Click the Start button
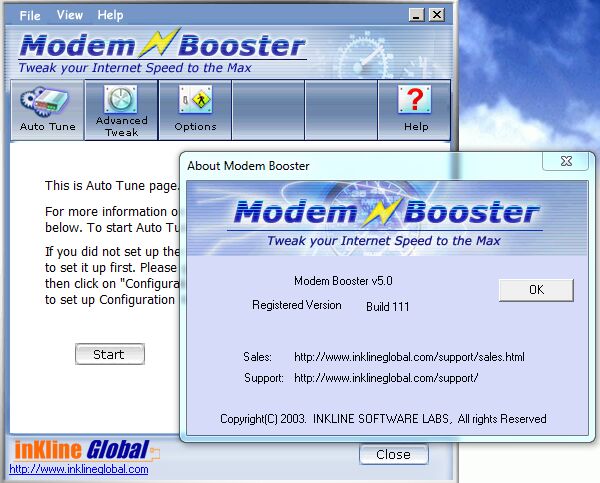Viewport: 600px width, 483px height. (x=110, y=354)
